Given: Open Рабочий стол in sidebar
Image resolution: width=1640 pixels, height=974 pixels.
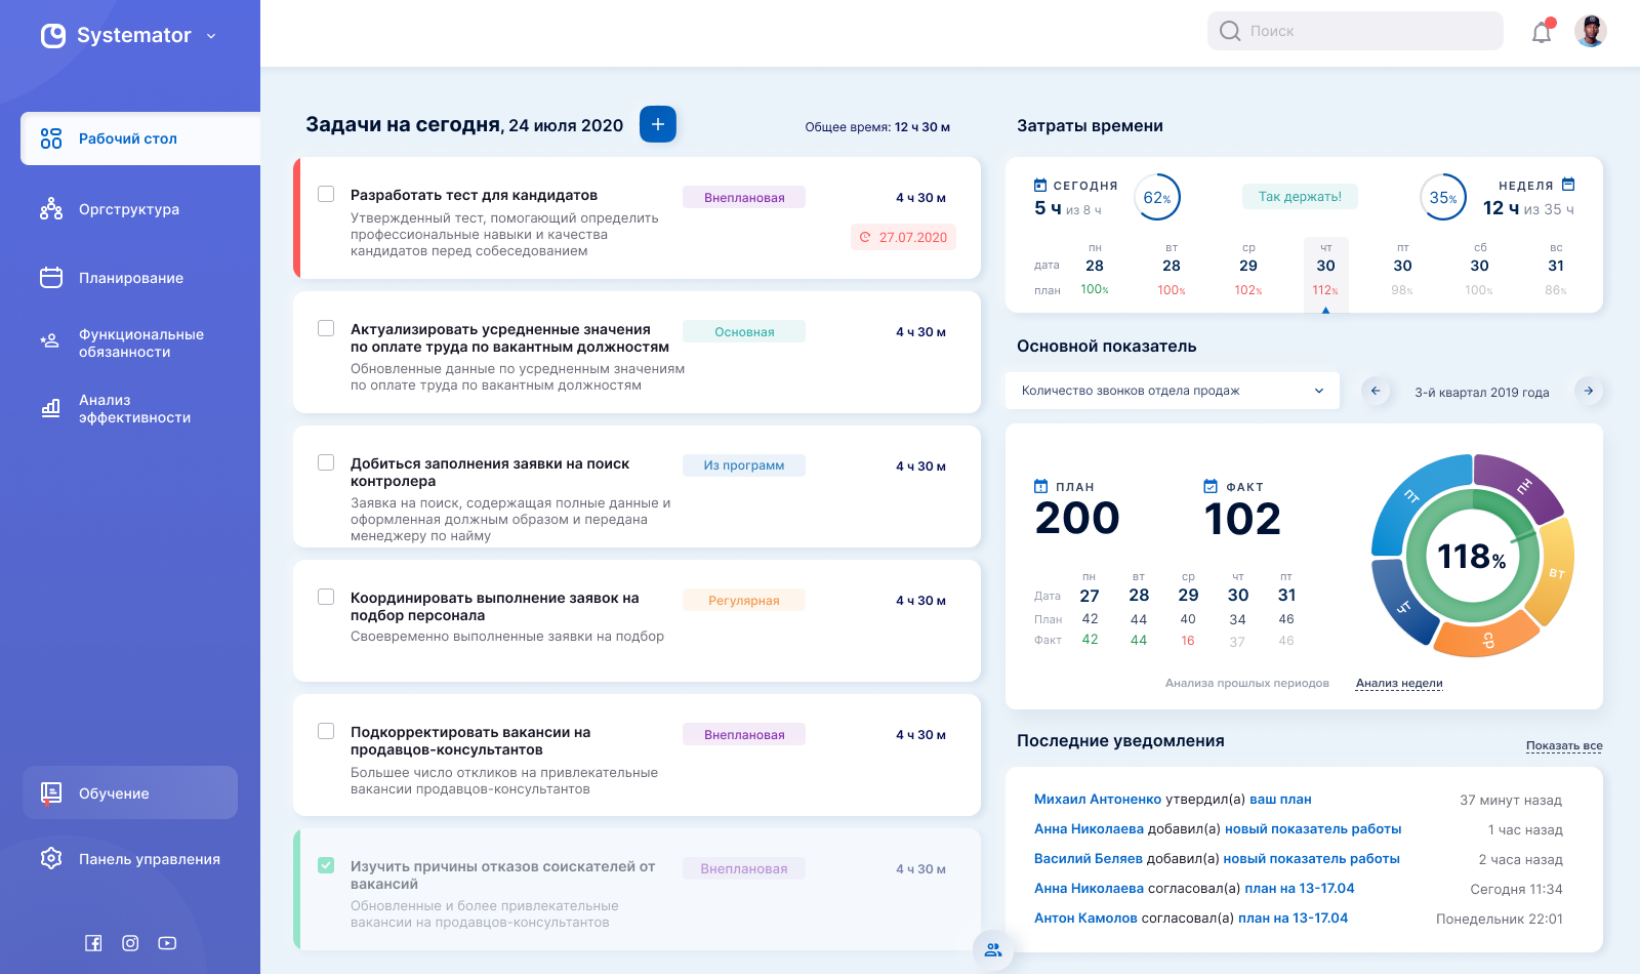Looking at the screenshot, I should click(x=140, y=138).
